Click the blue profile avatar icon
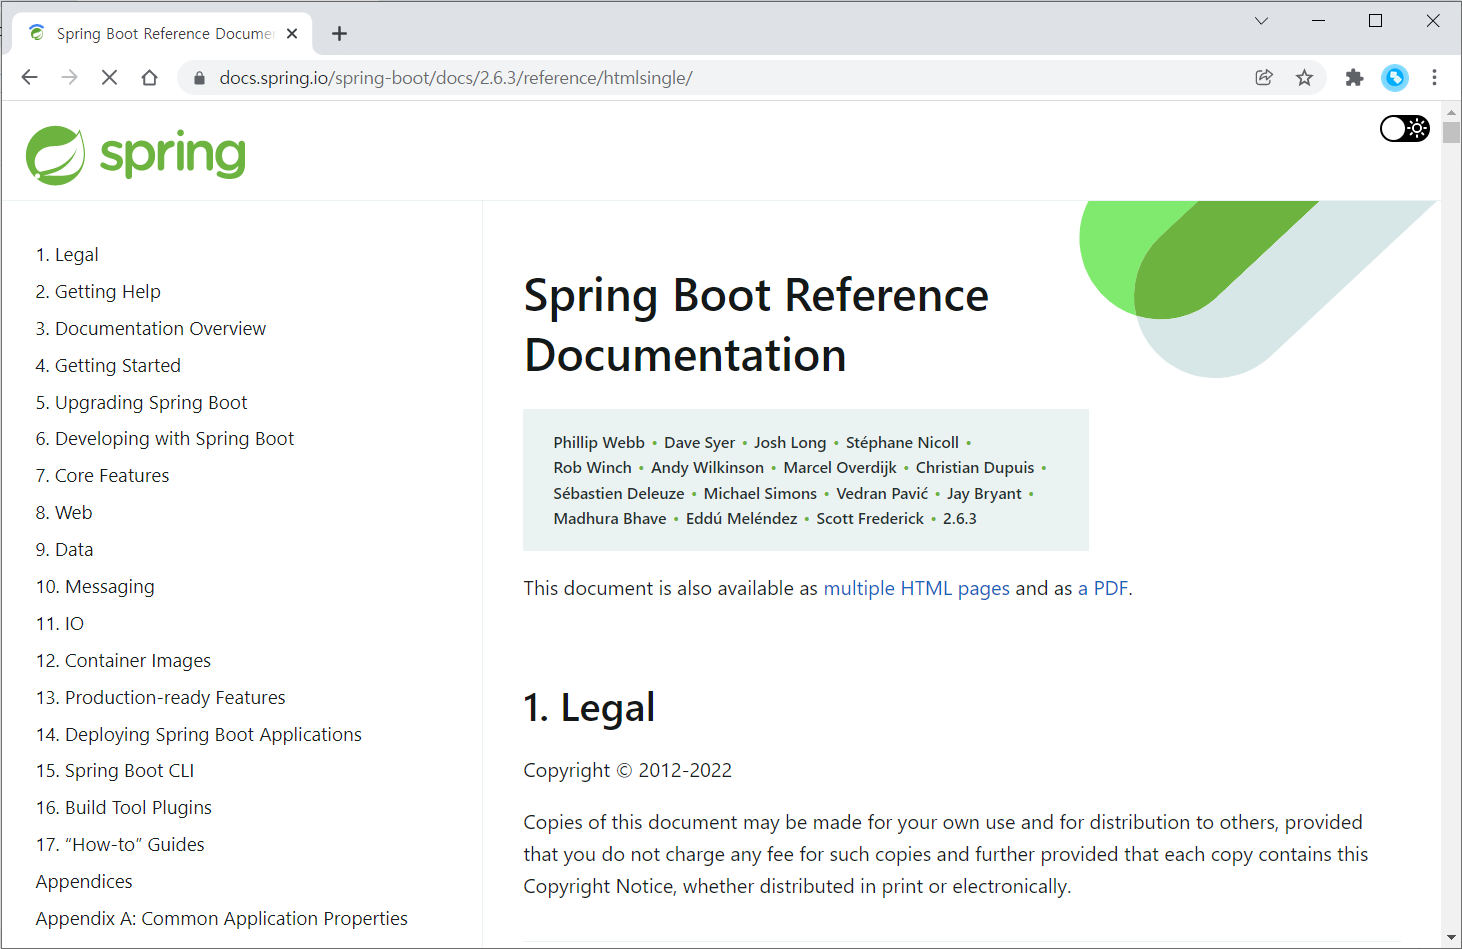1462x949 pixels. click(x=1394, y=77)
